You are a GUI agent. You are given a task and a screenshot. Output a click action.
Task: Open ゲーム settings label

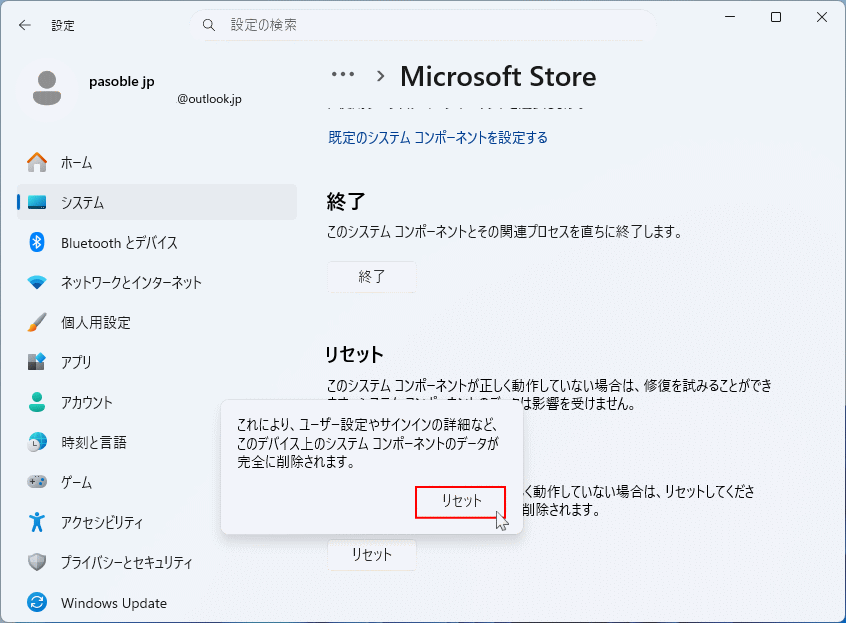[x=76, y=482]
